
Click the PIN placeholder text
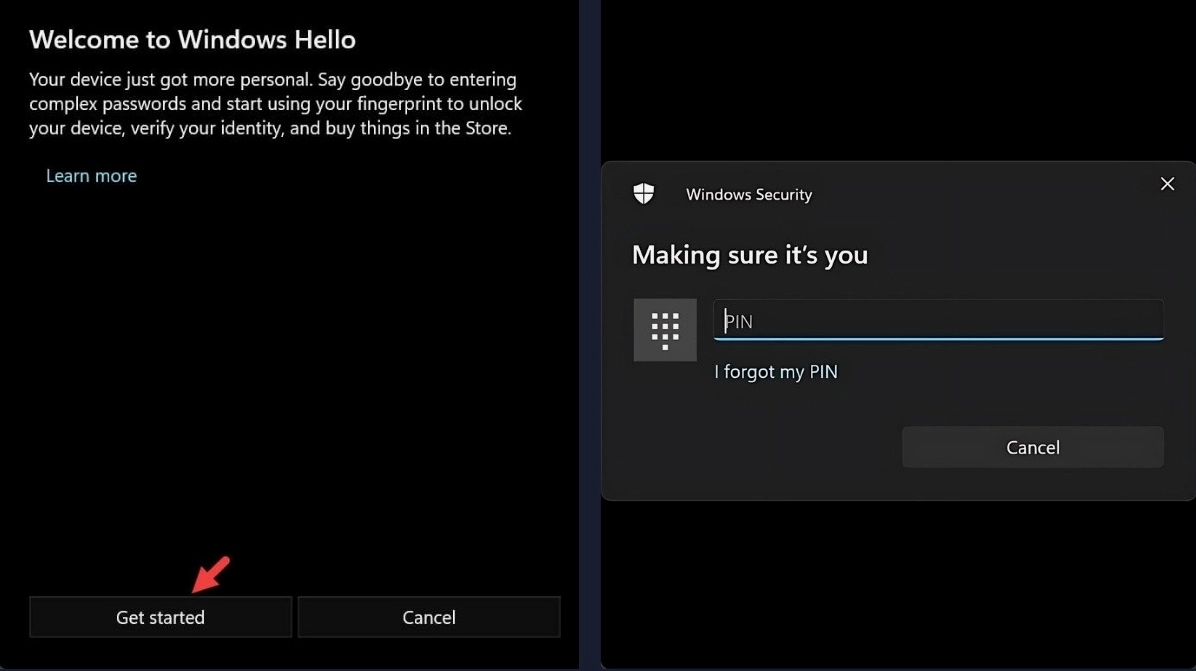[738, 322]
